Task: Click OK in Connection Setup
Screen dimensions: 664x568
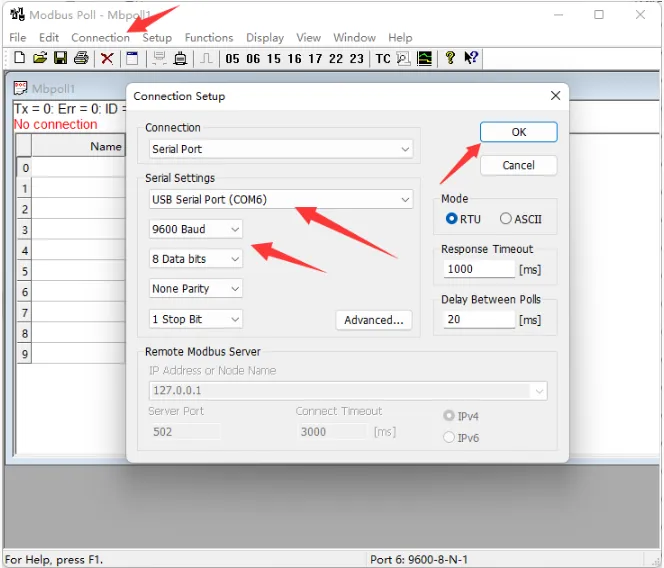Action: (518, 132)
